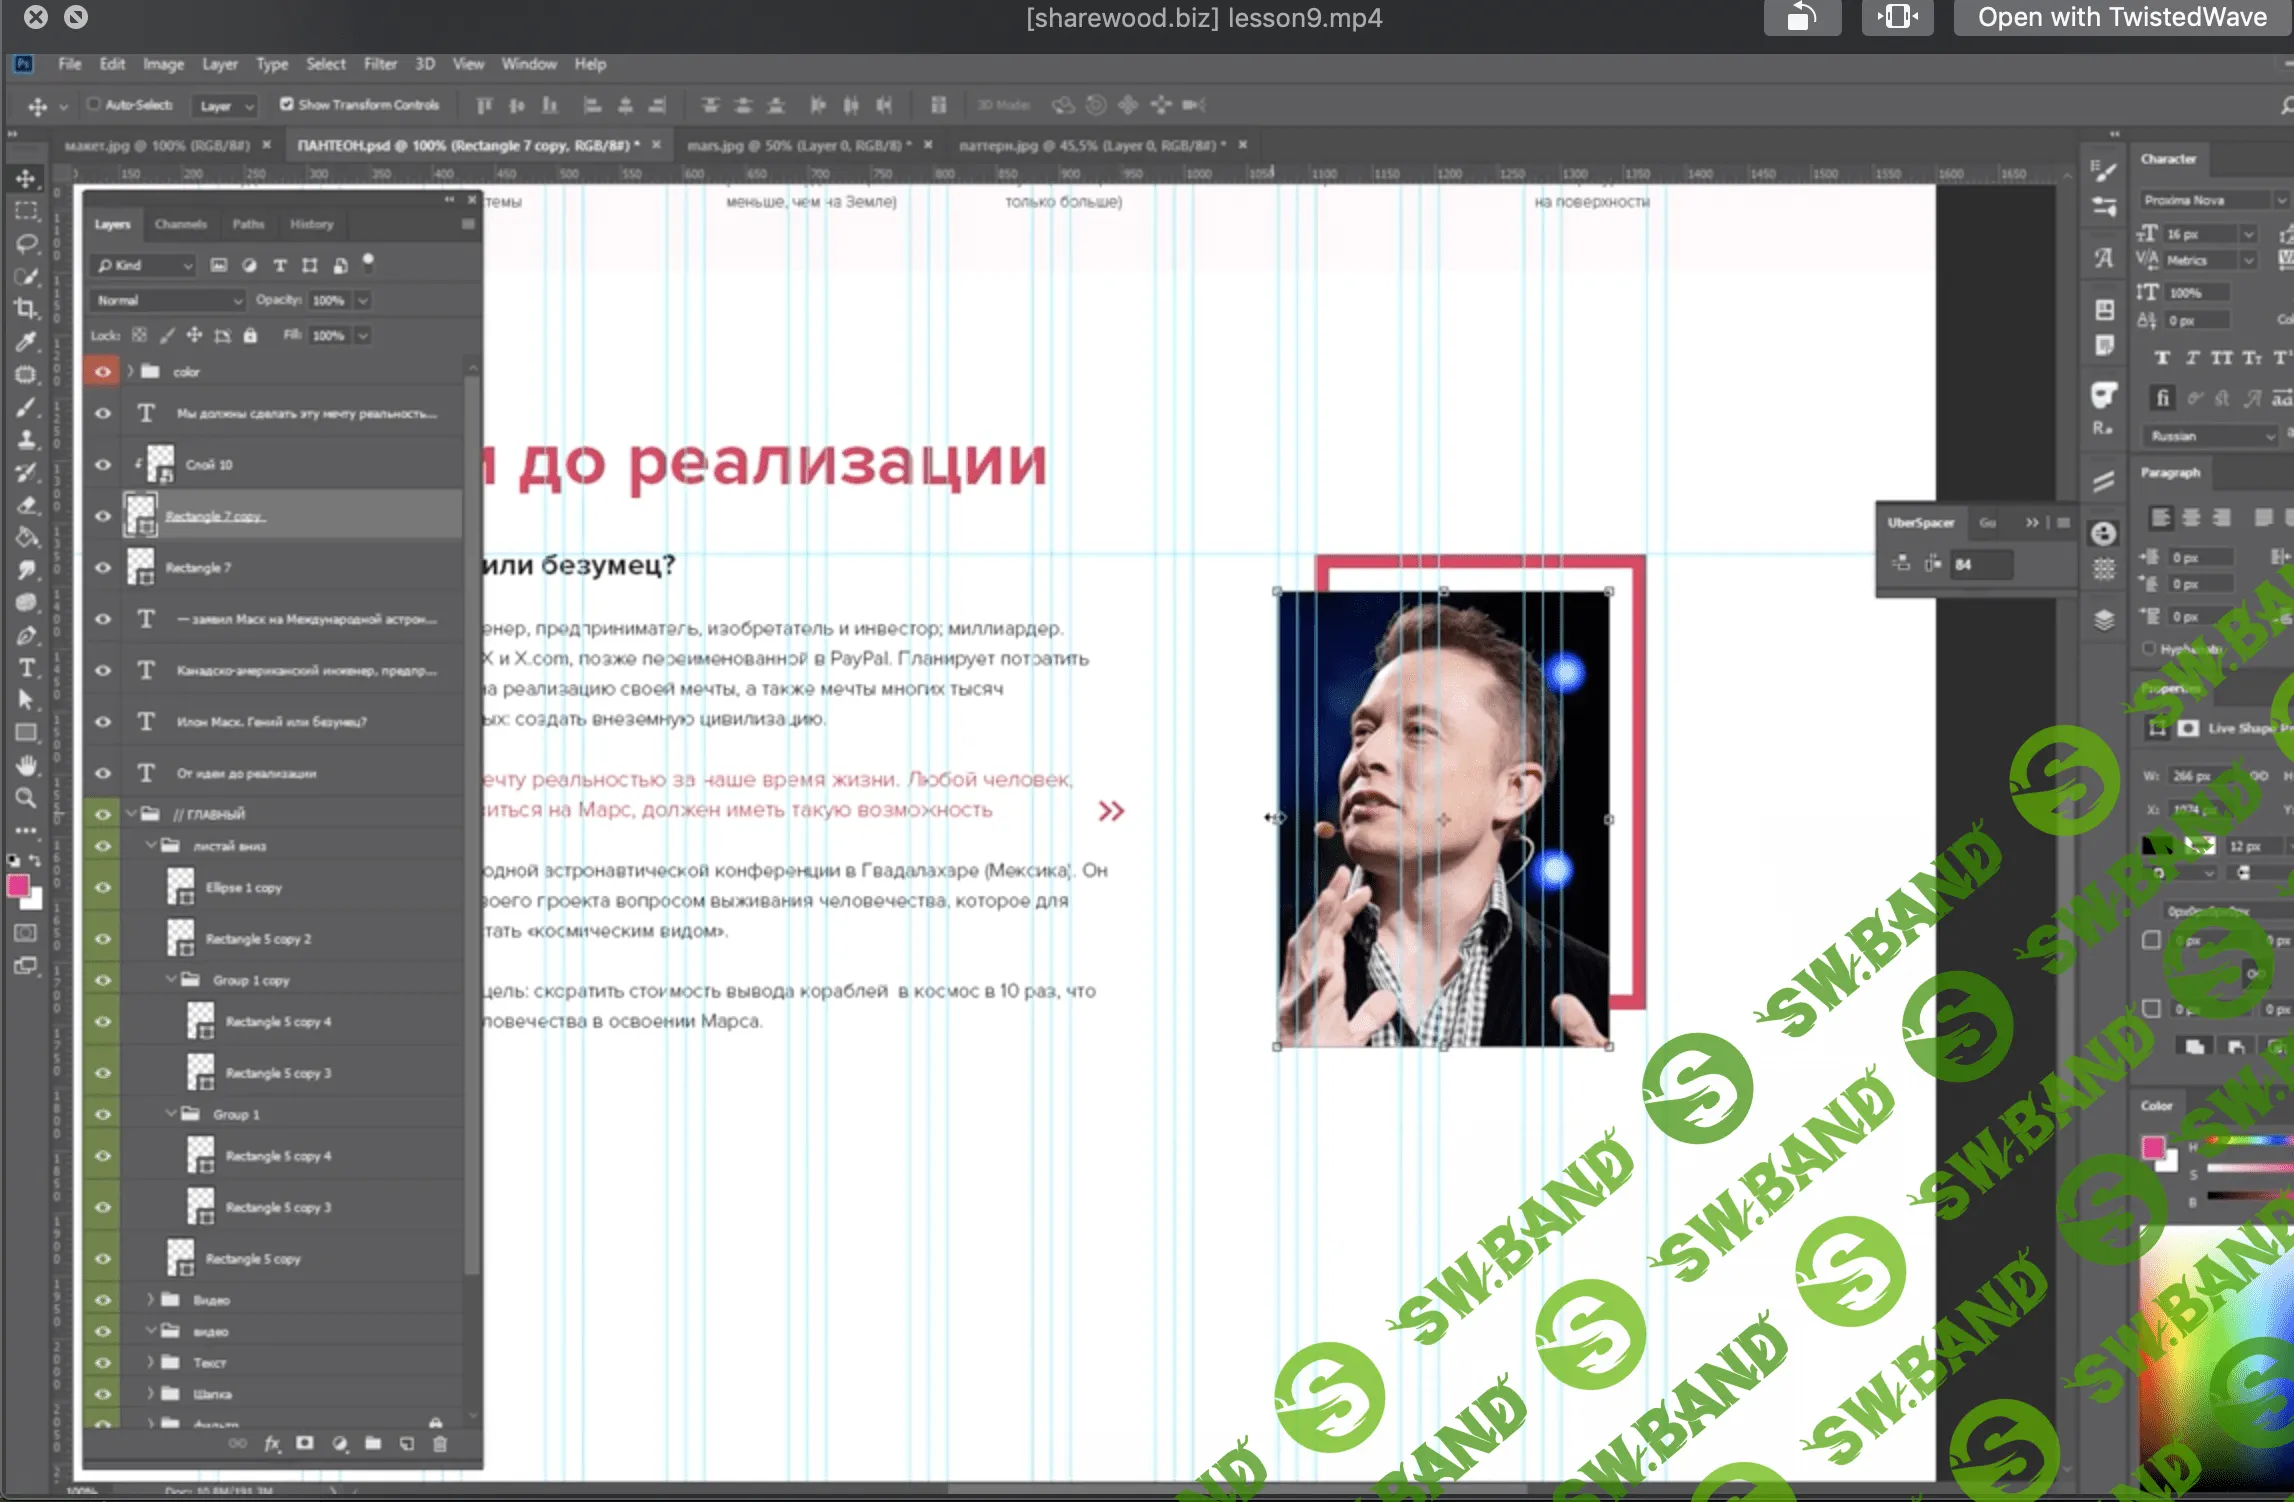Add layer style fx icon
The width and height of the screenshot is (2294, 1502).
[272, 1443]
